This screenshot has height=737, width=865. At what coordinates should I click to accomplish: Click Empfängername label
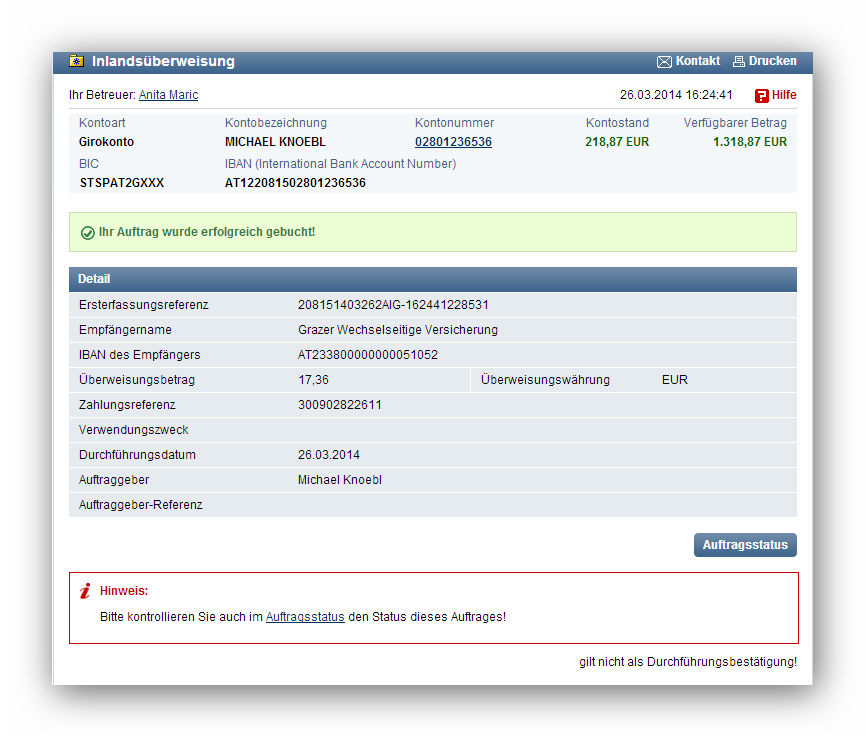point(125,330)
